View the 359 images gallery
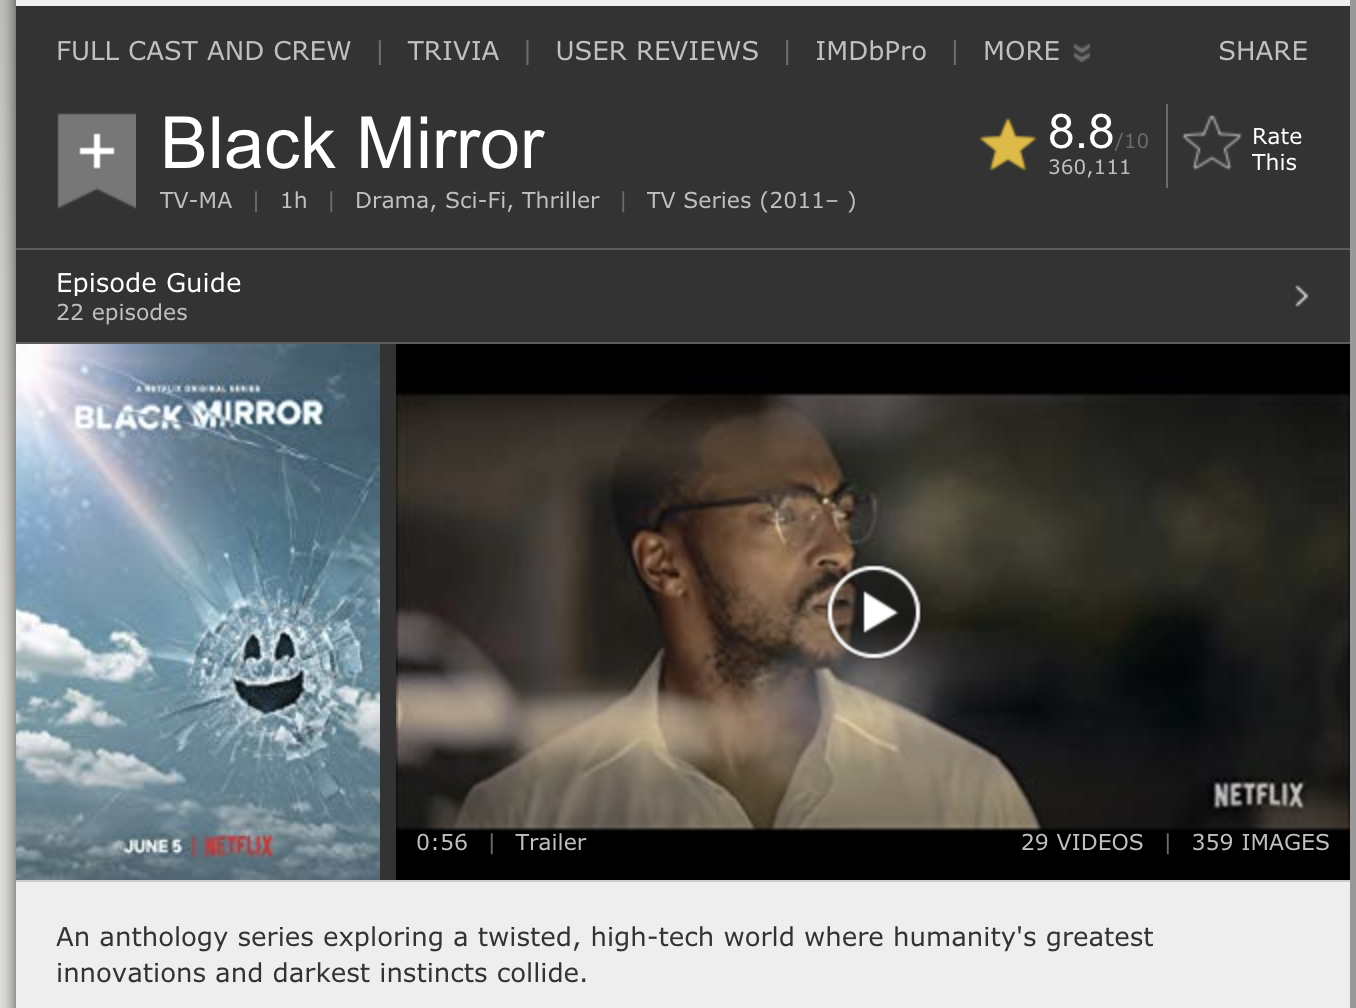Screen dimensions: 1356x1008 (1260, 842)
